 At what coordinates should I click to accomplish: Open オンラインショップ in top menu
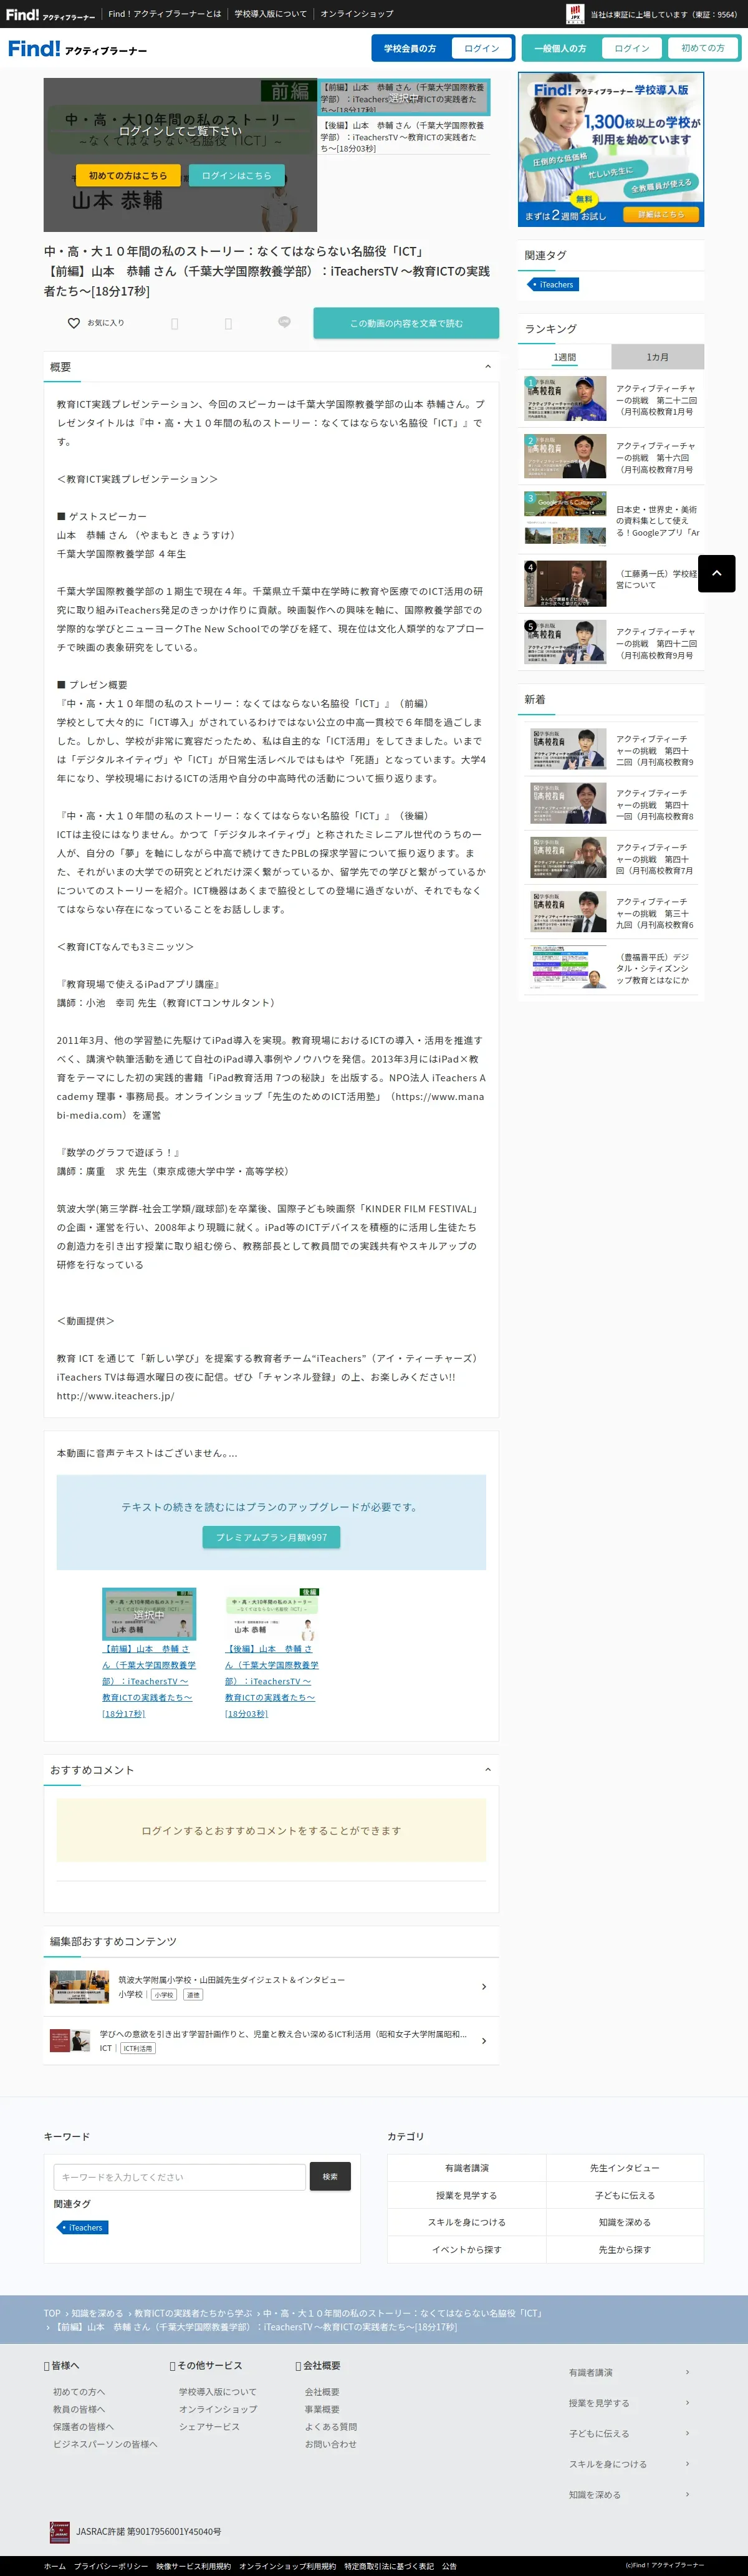coord(357,14)
